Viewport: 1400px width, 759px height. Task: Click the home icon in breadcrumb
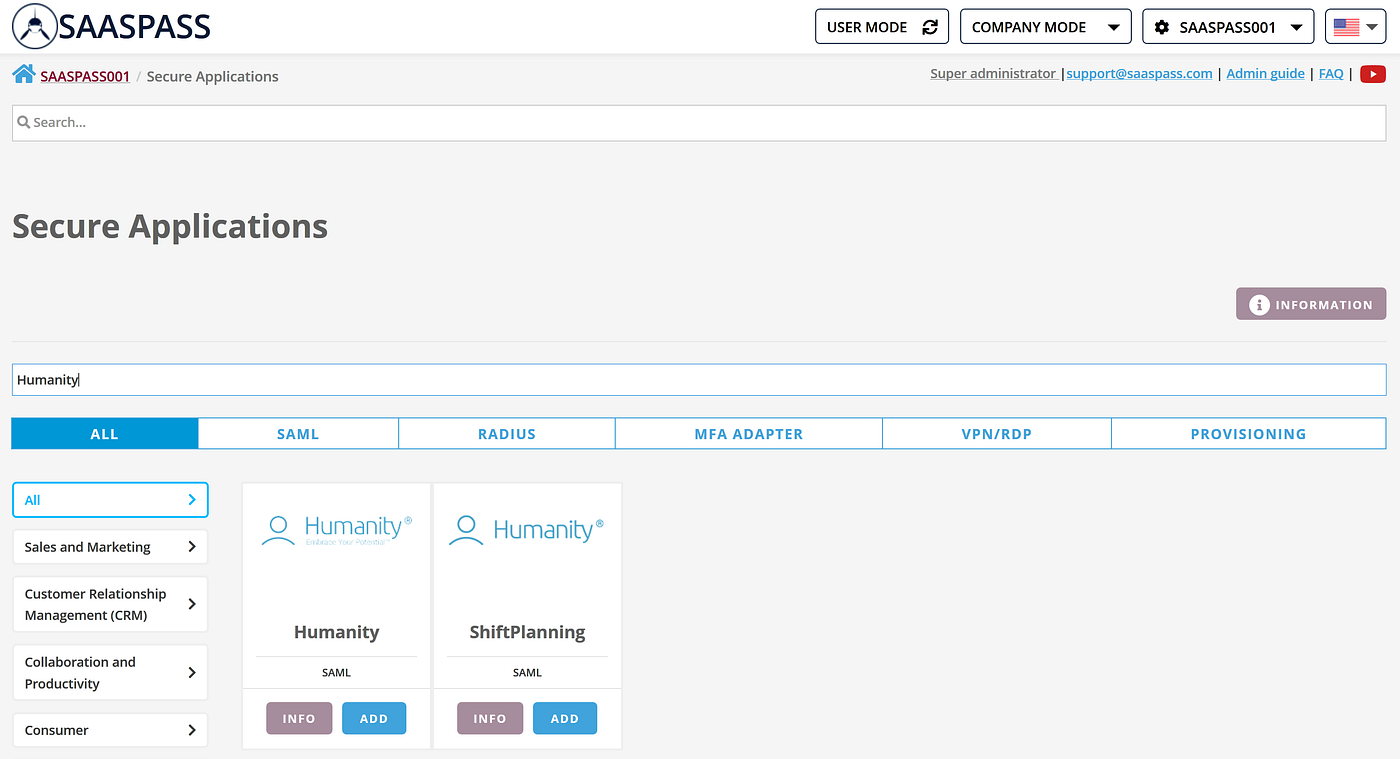pos(23,74)
